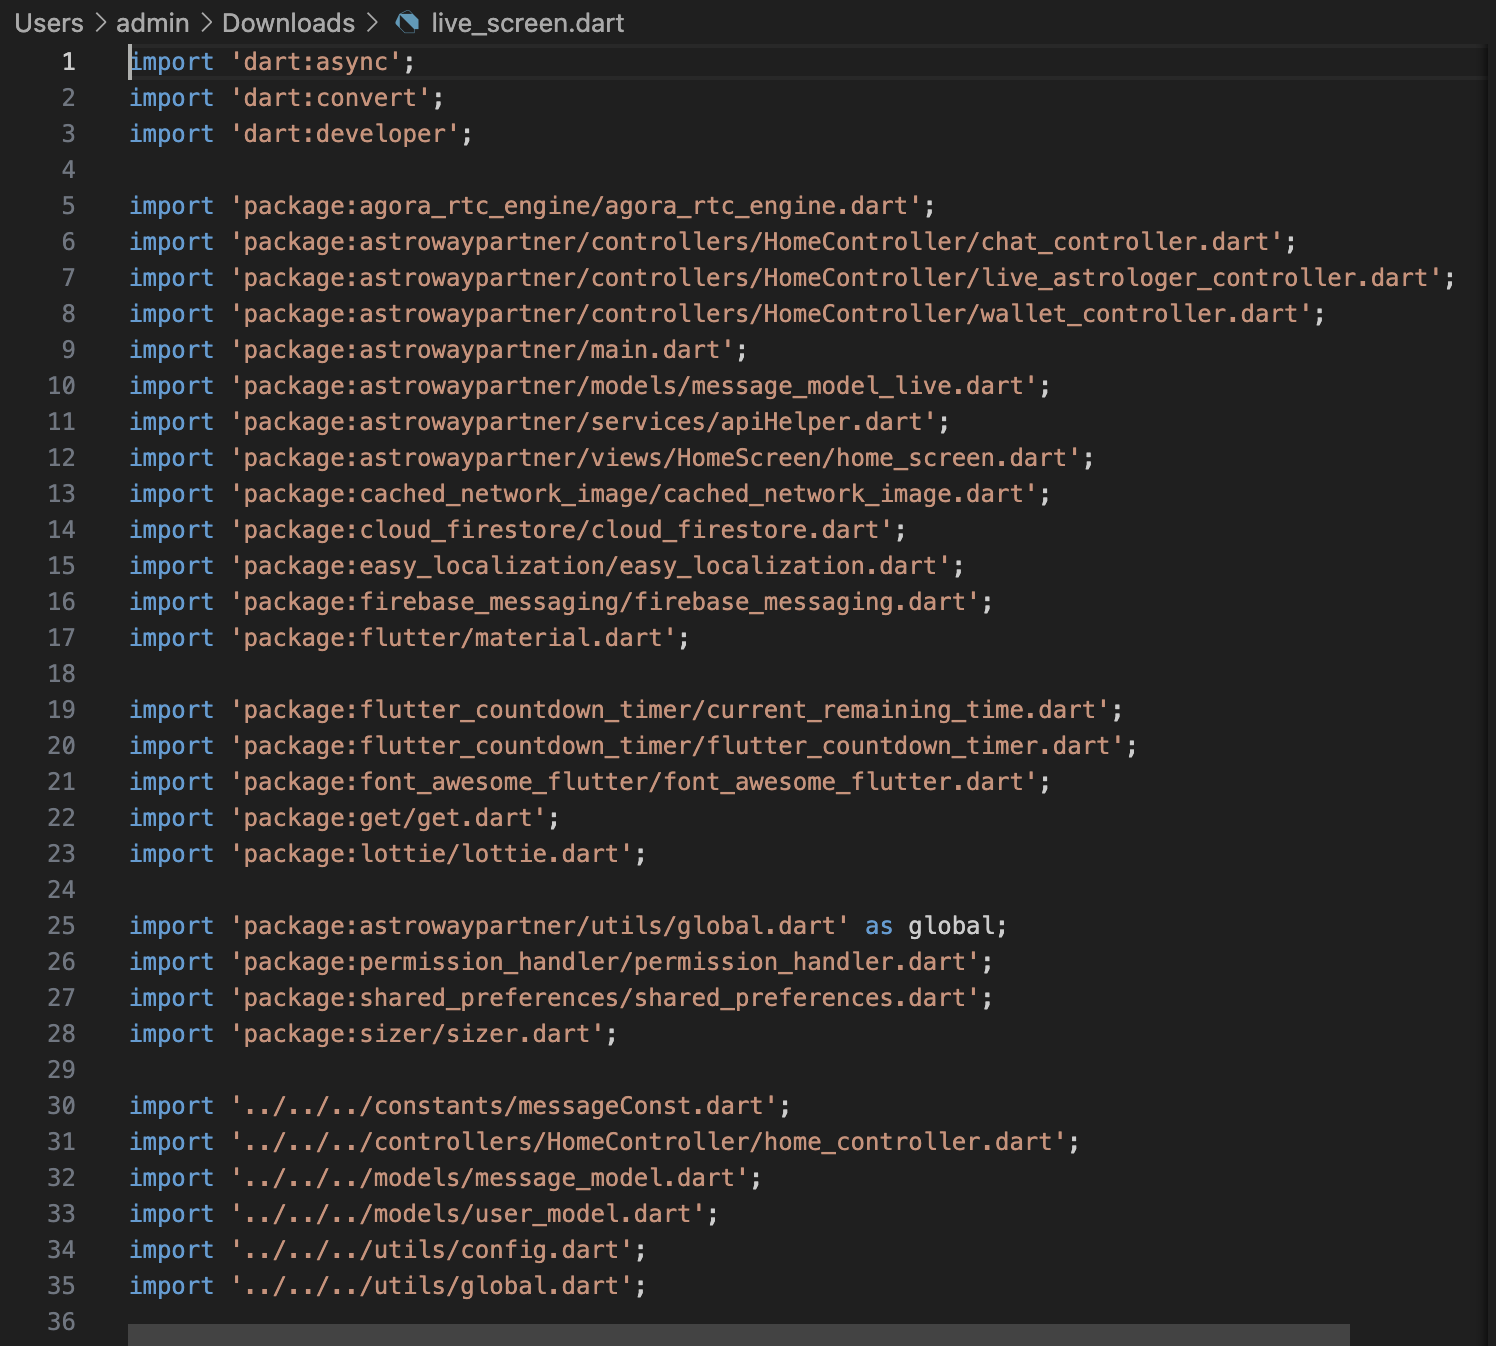The image size is (1496, 1346).
Task: Click the flutter_countdown_timer.dart import on line 20
Action: click(x=677, y=746)
